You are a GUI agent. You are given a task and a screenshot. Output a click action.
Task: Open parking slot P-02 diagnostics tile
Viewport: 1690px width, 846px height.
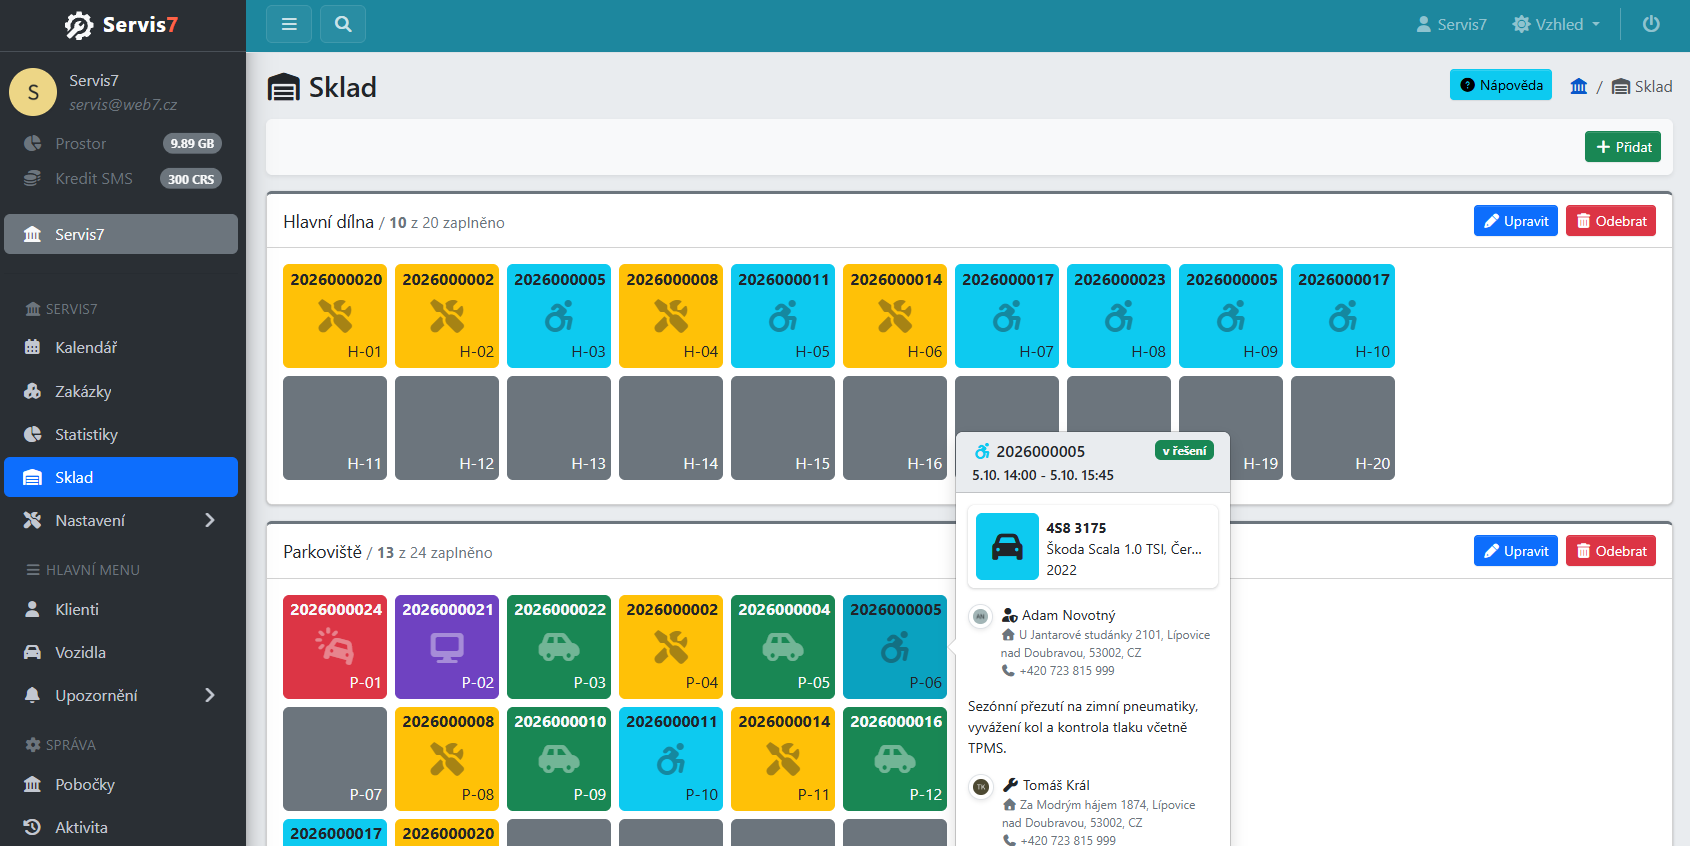[447, 646]
